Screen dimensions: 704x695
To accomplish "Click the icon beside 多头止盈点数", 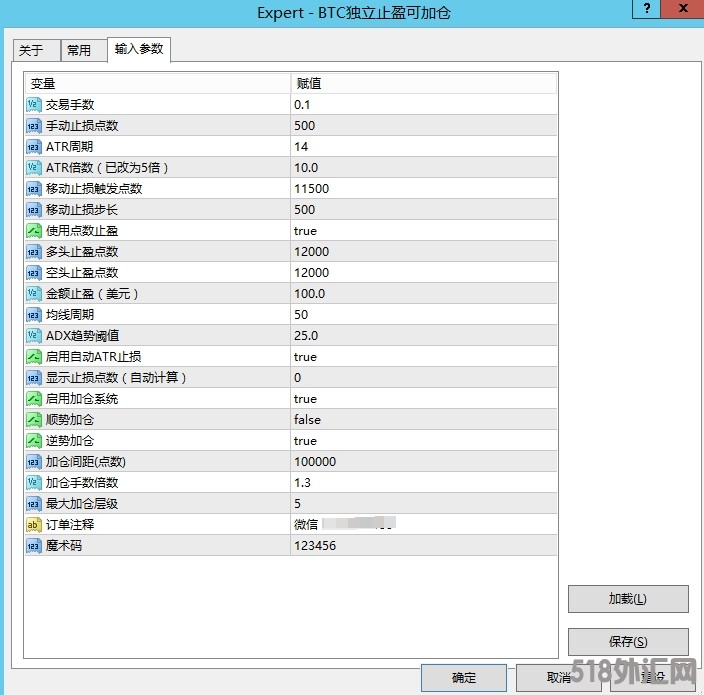I will click(34, 251).
